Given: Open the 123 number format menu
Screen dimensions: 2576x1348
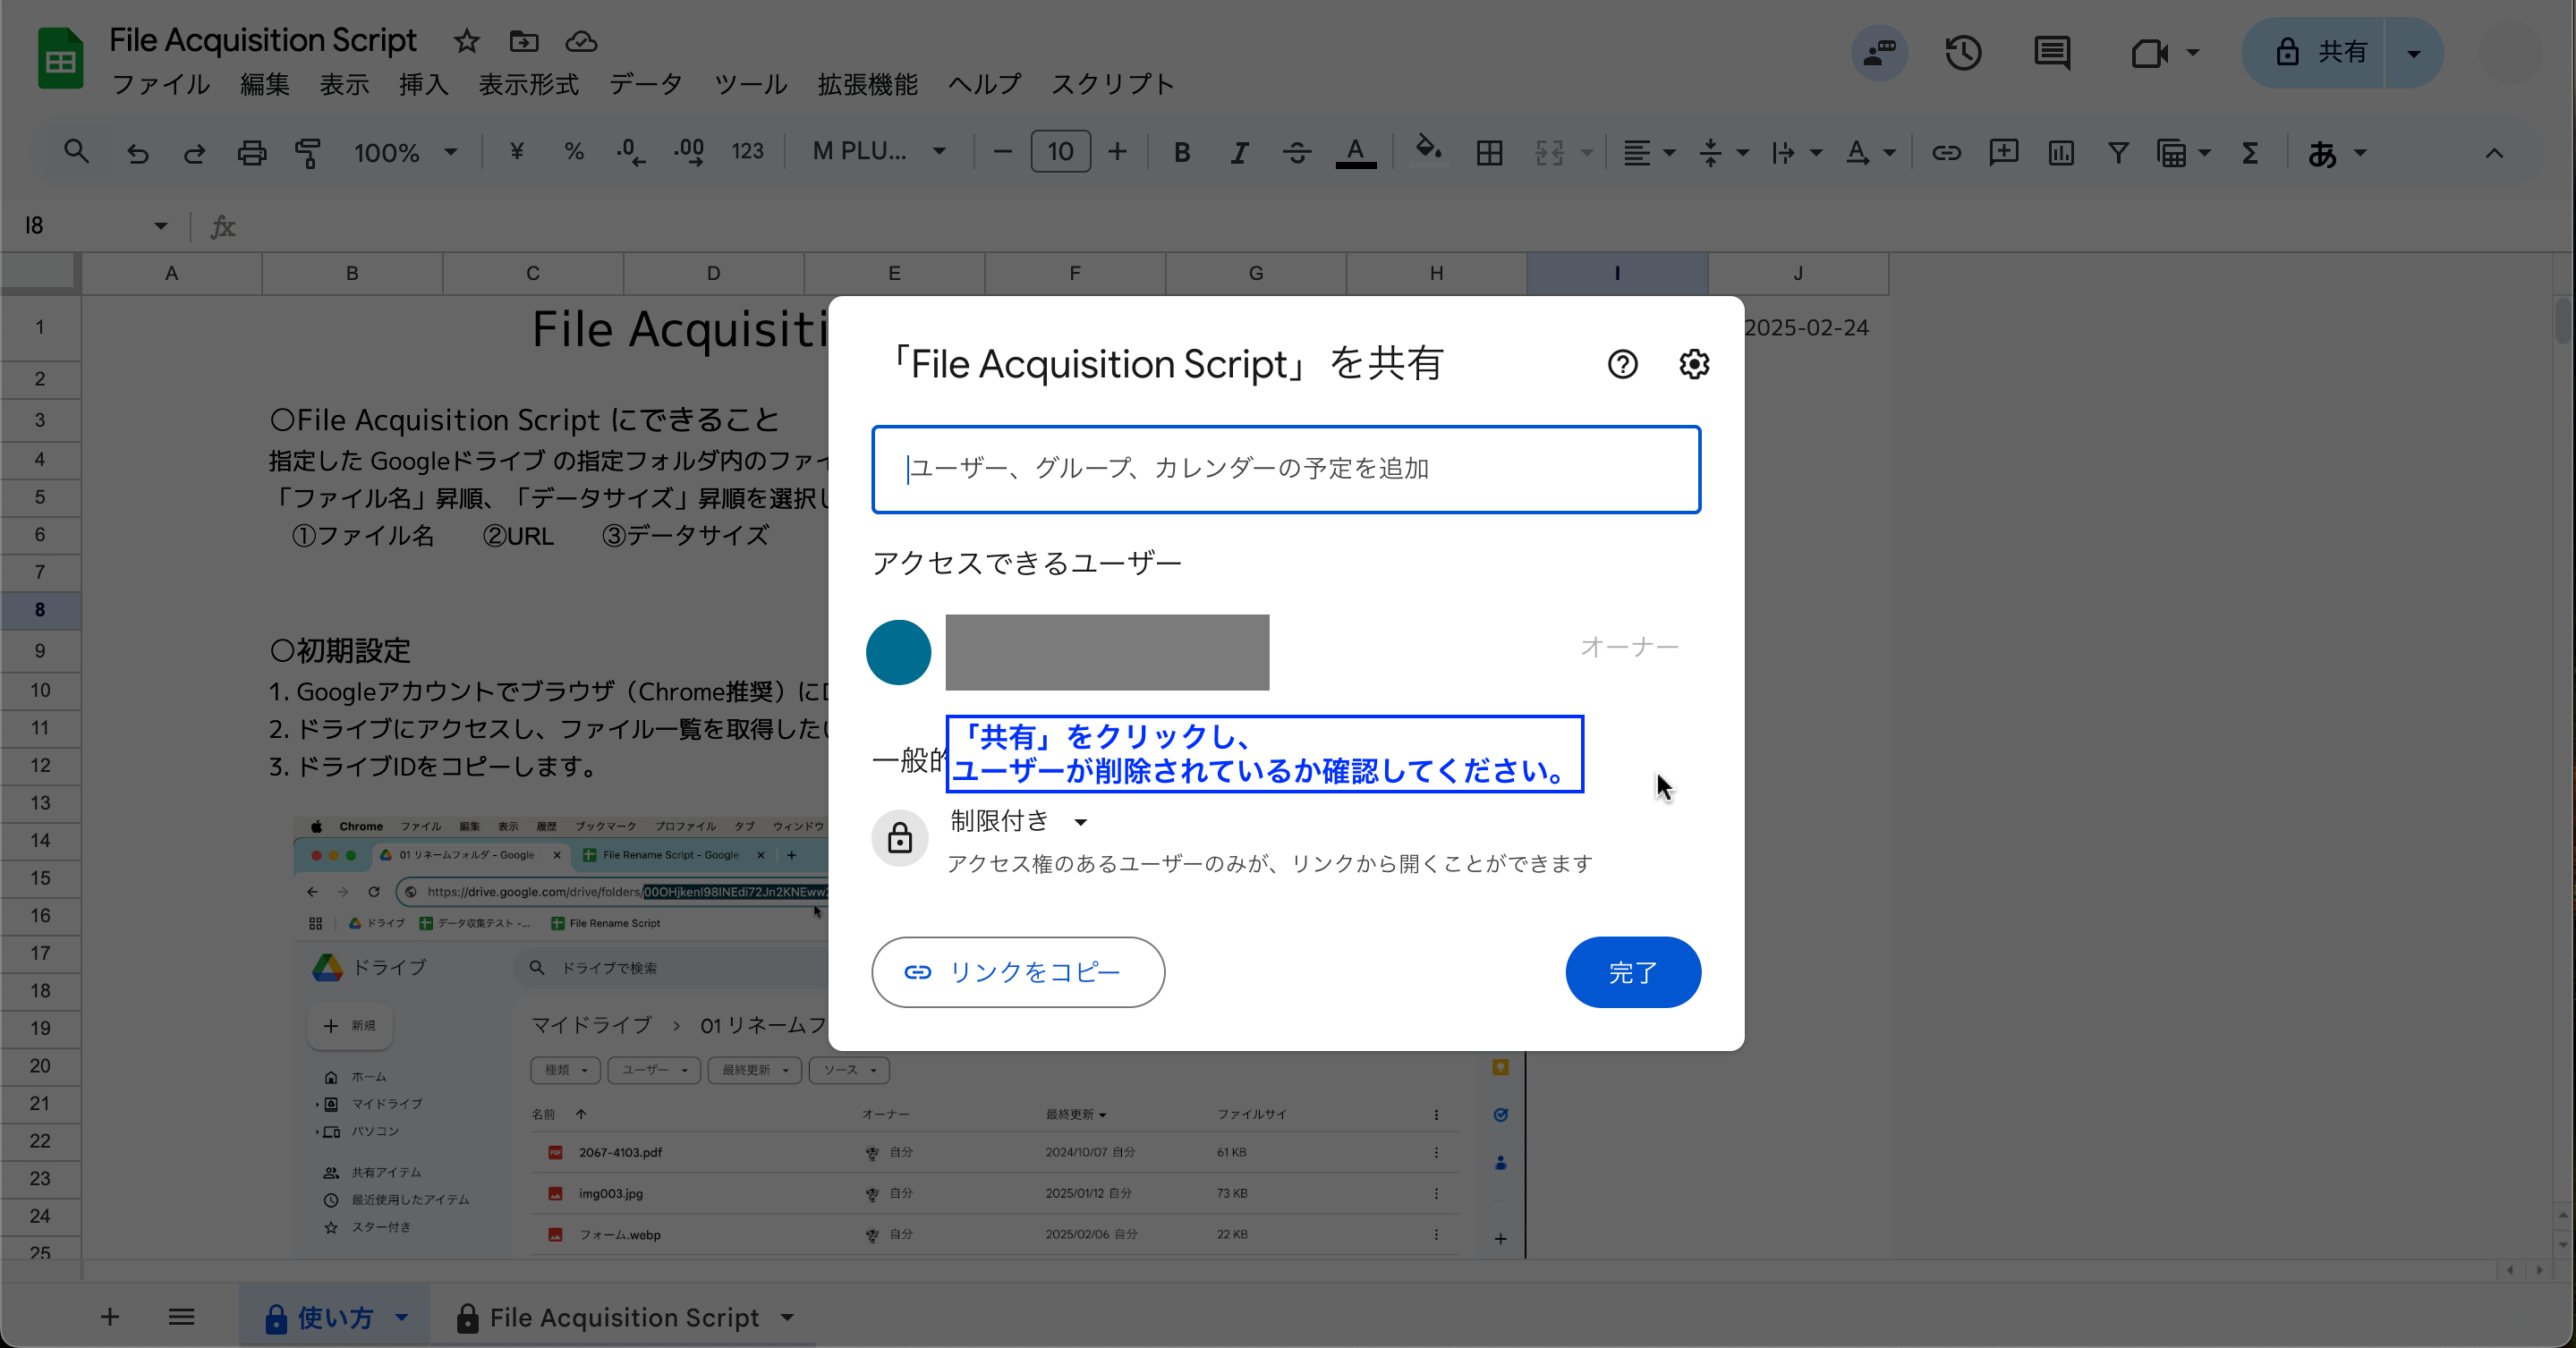Looking at the screenshot, I should pos(747,152).
